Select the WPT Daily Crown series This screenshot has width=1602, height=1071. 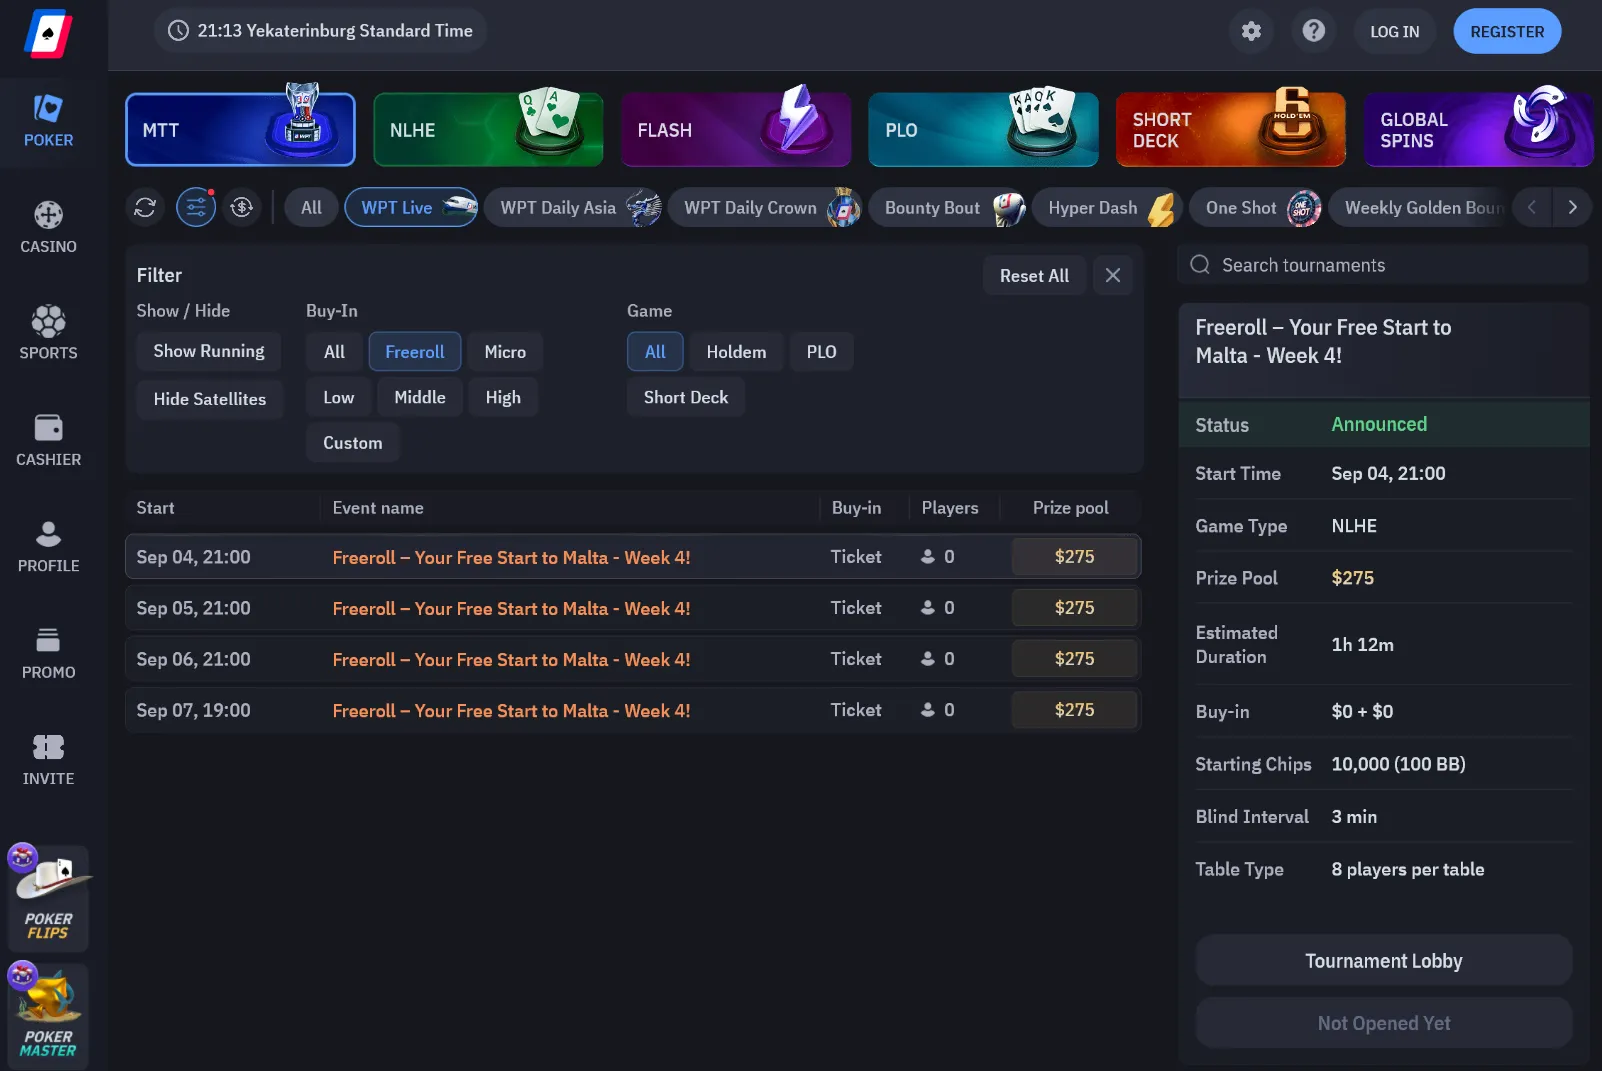(x=765, y=208)
